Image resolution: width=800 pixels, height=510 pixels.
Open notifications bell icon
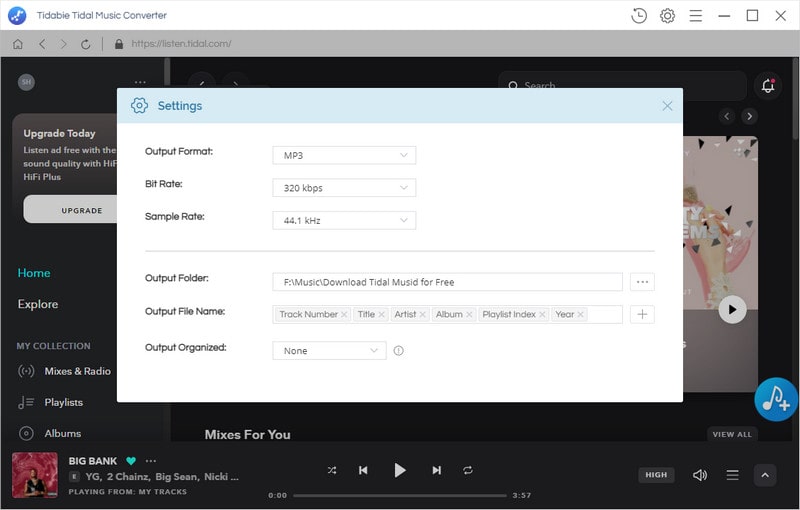(x=768, y=86)
